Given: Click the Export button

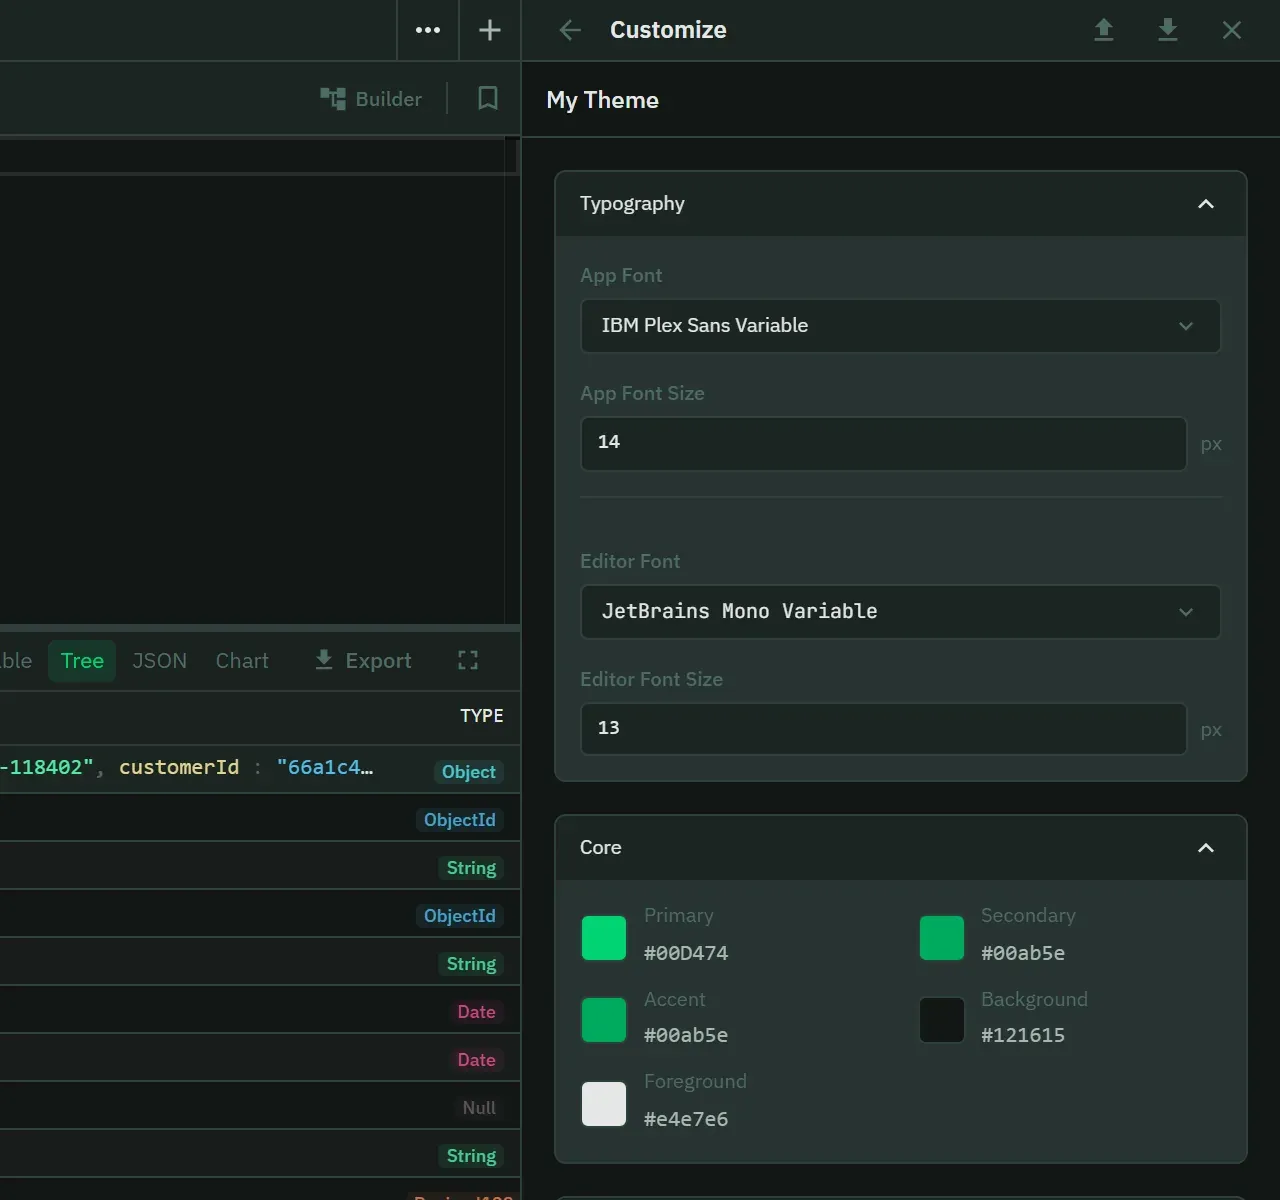Looking at the screenshot, I should tap(363, 661).
